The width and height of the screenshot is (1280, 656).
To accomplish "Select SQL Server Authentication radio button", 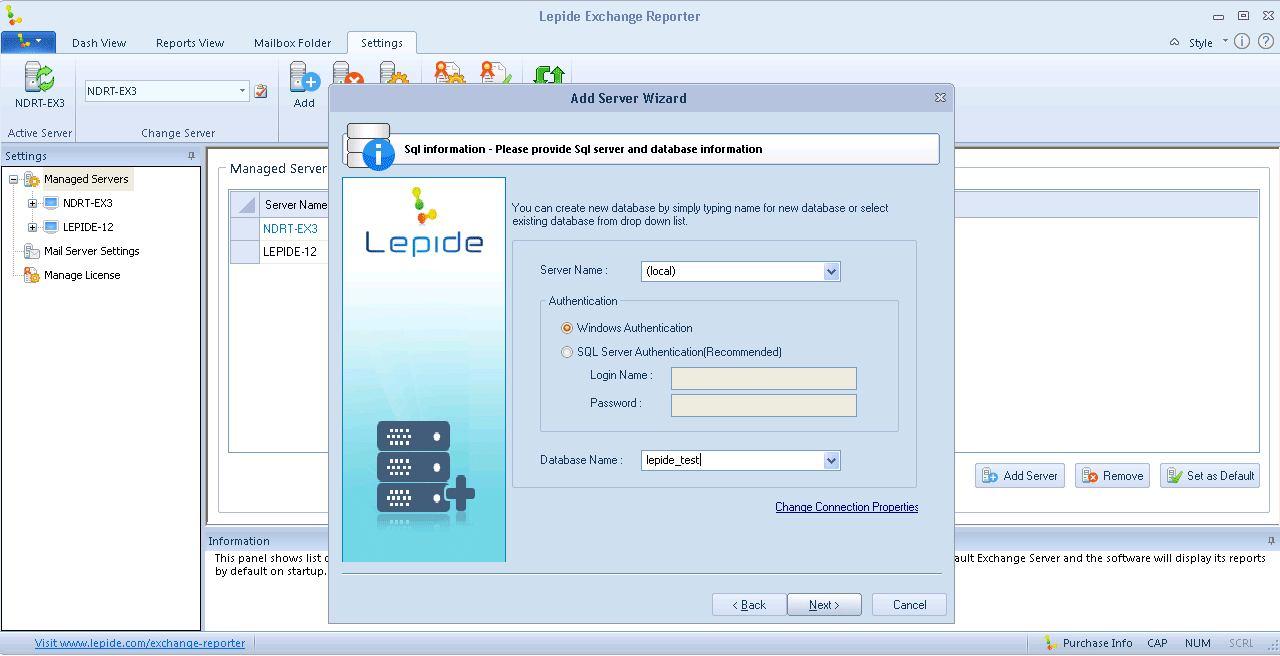I will coord(567,352).
